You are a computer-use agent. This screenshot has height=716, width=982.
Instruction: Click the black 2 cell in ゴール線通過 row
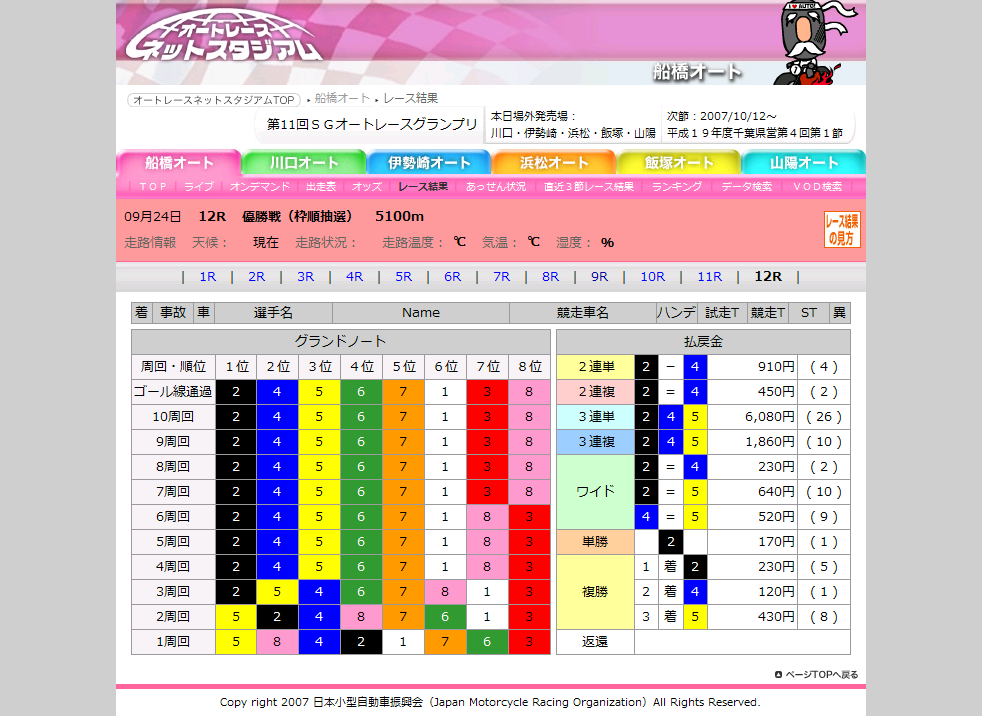236,392
